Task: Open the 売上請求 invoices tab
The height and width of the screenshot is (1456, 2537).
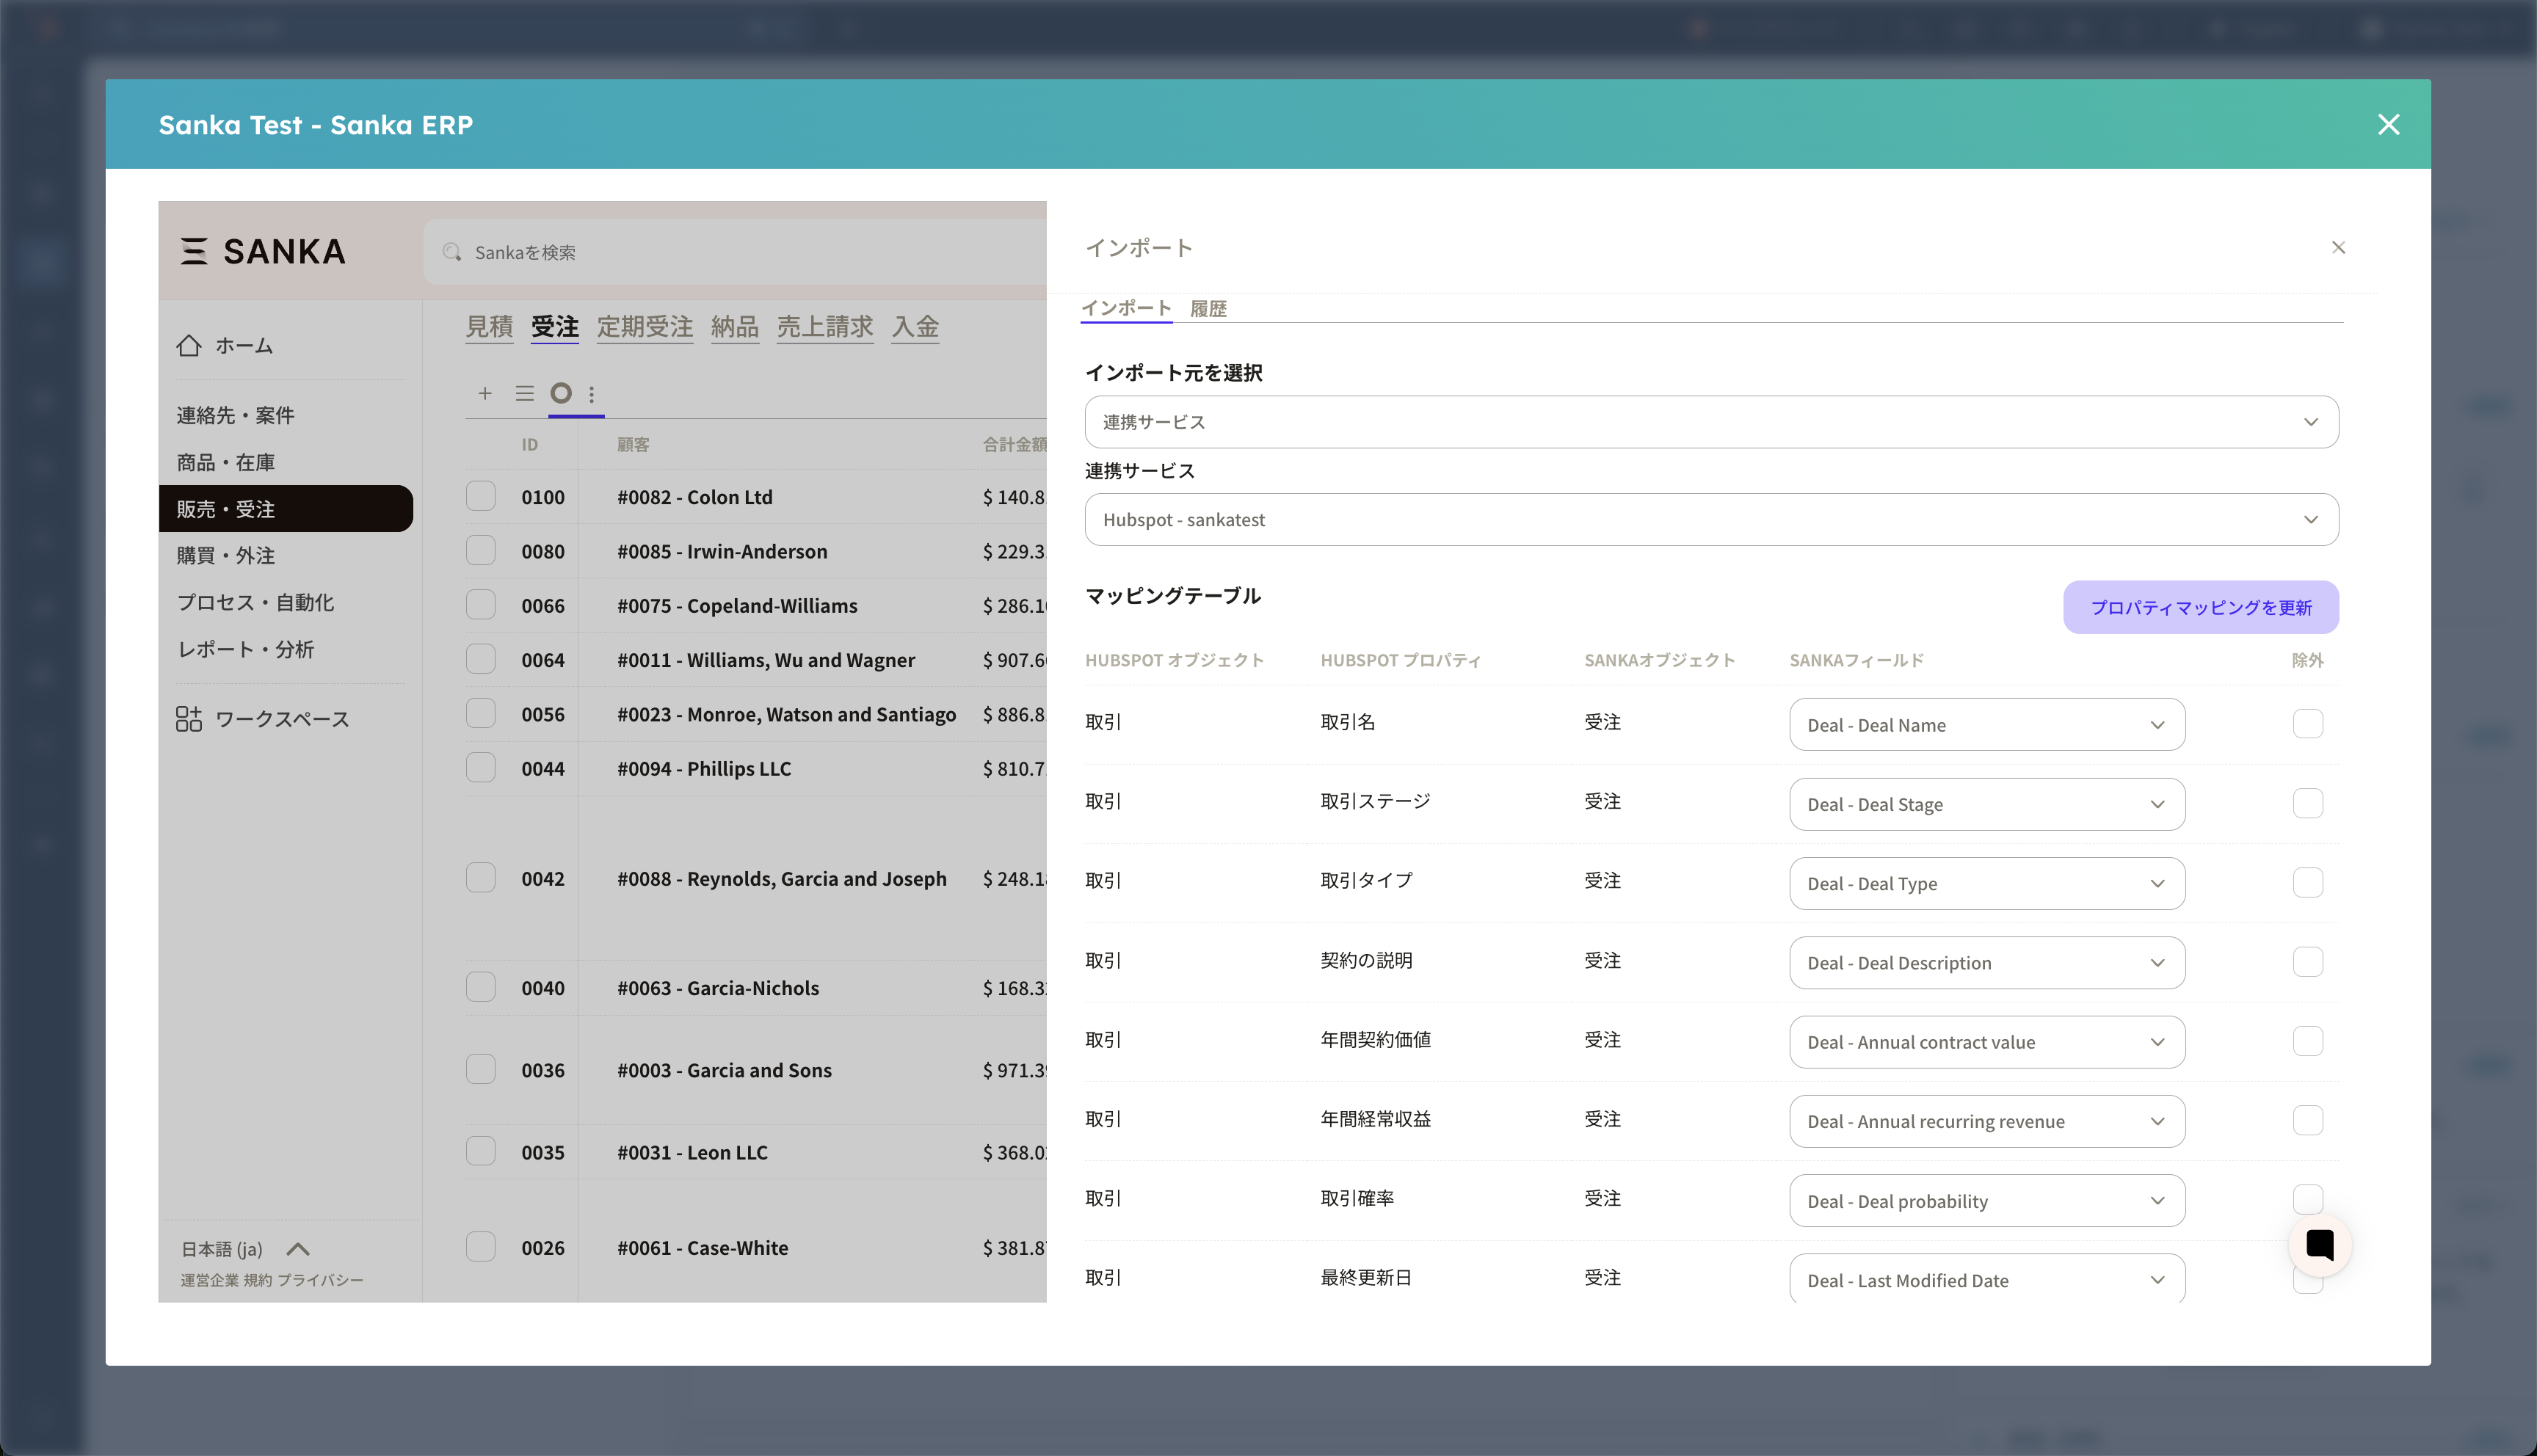Action: coord(824,327)
